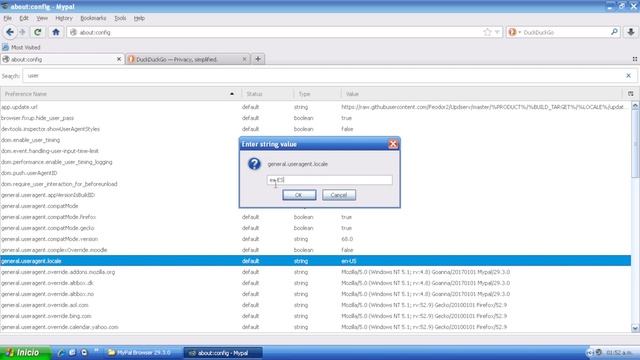Click the taskbar clock
This screenshot has width=640, height=360.
[620, 353]
